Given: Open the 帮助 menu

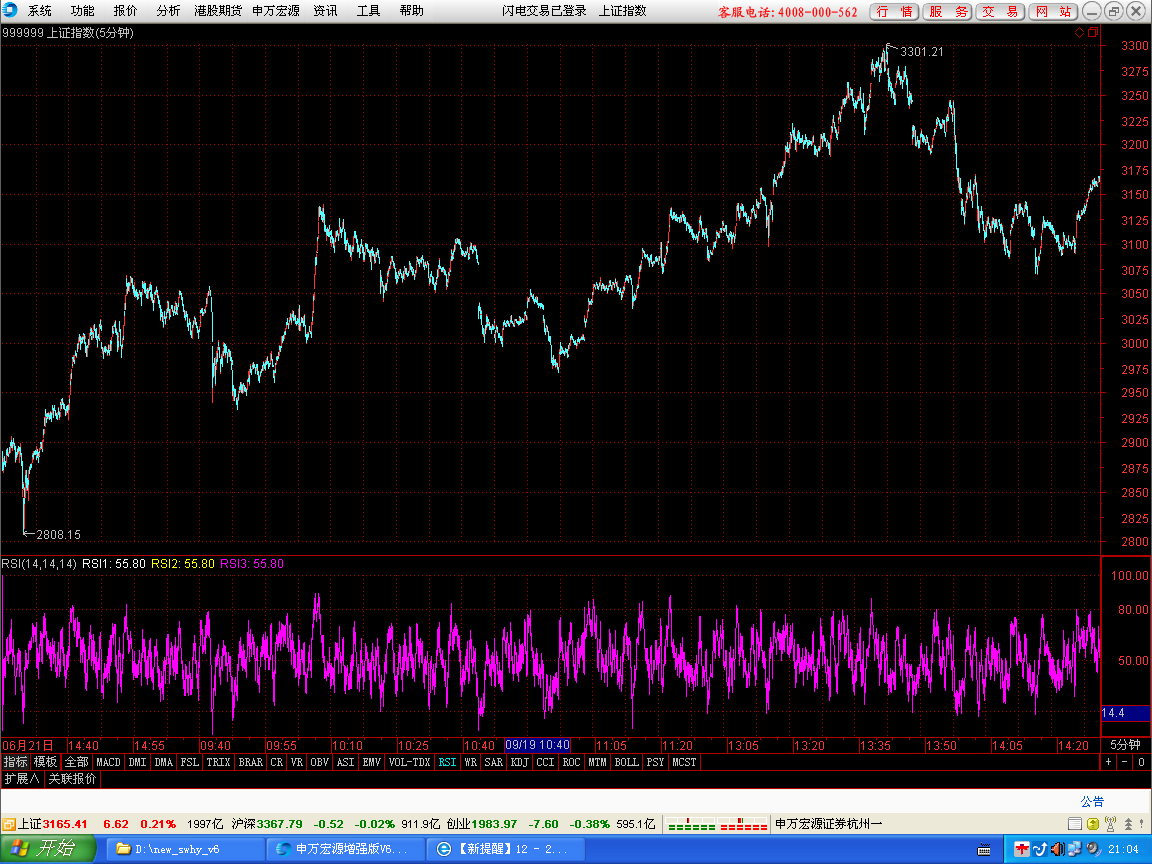Looking at the screenshot, I should 411,10.
